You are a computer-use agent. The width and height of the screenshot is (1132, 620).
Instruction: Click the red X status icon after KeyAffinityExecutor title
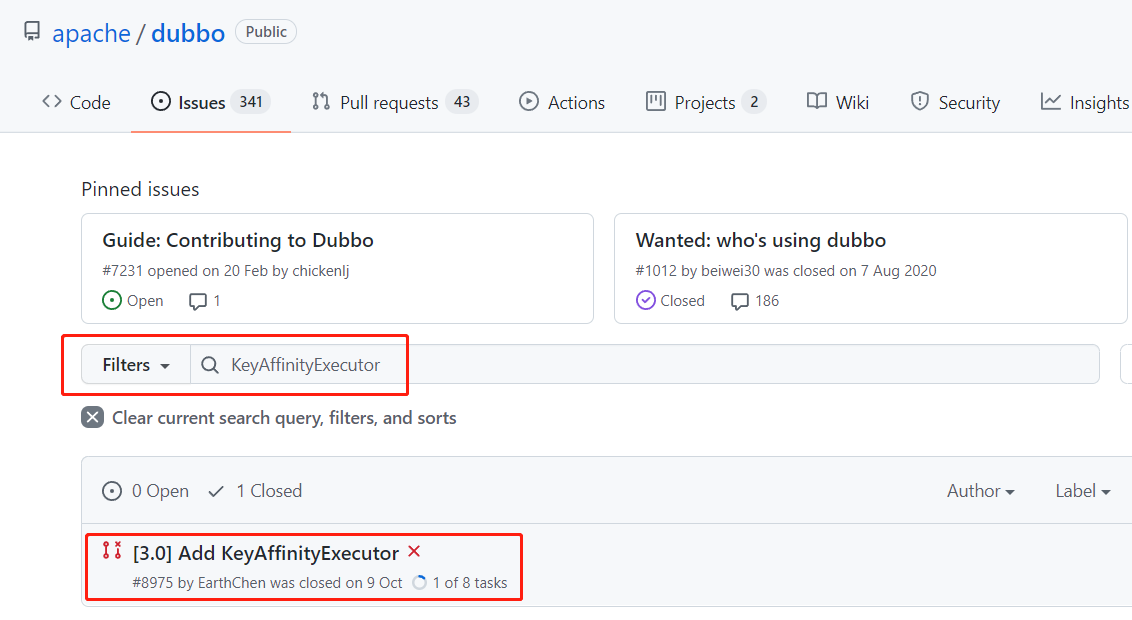[414, 551]
